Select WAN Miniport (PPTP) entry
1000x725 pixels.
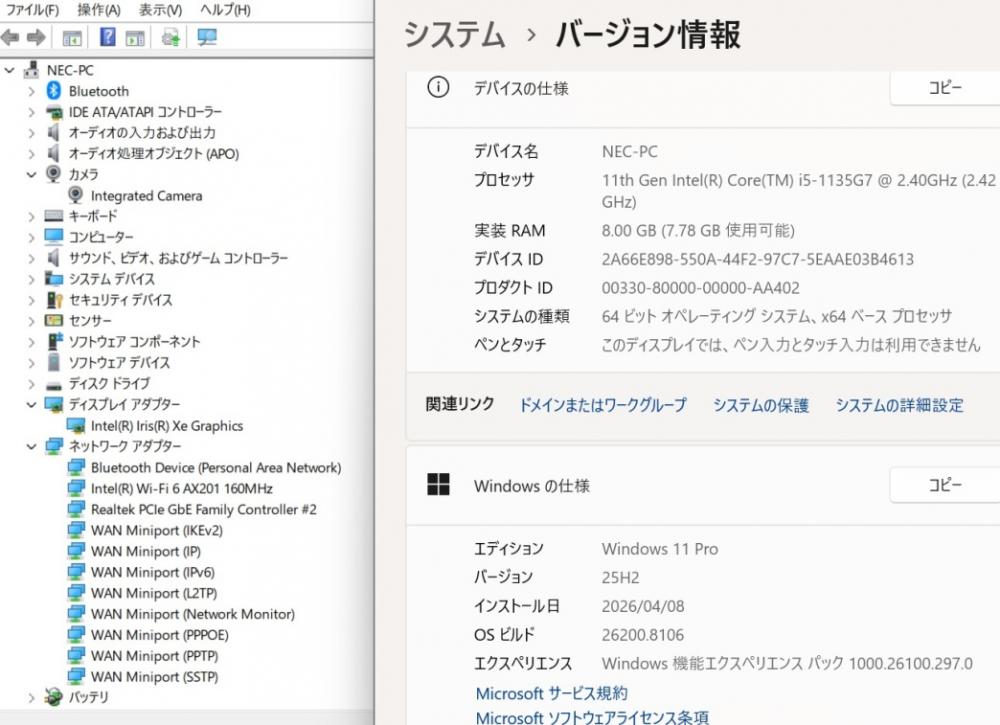point(154,656)
